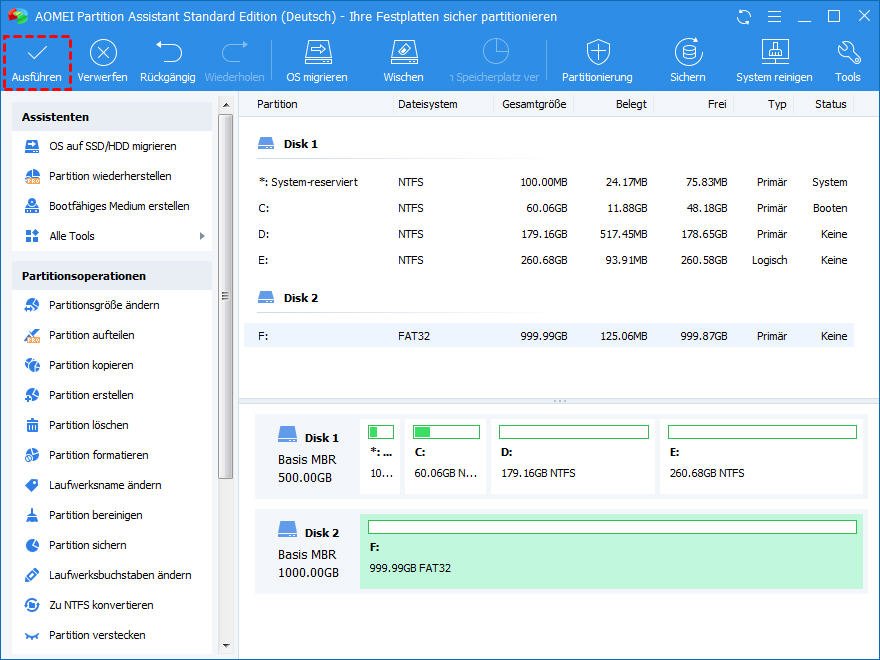Click the Rückgängig undo arrow
Viewport: 880px width, 660px height.
[x=167, y=52]
